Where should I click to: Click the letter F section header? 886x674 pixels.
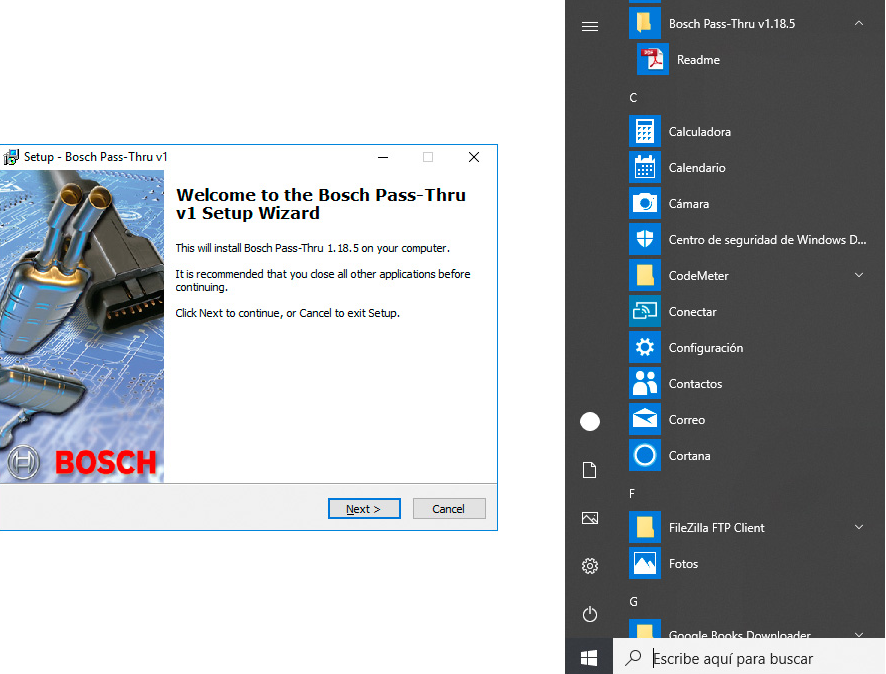(x=632, y=494)
